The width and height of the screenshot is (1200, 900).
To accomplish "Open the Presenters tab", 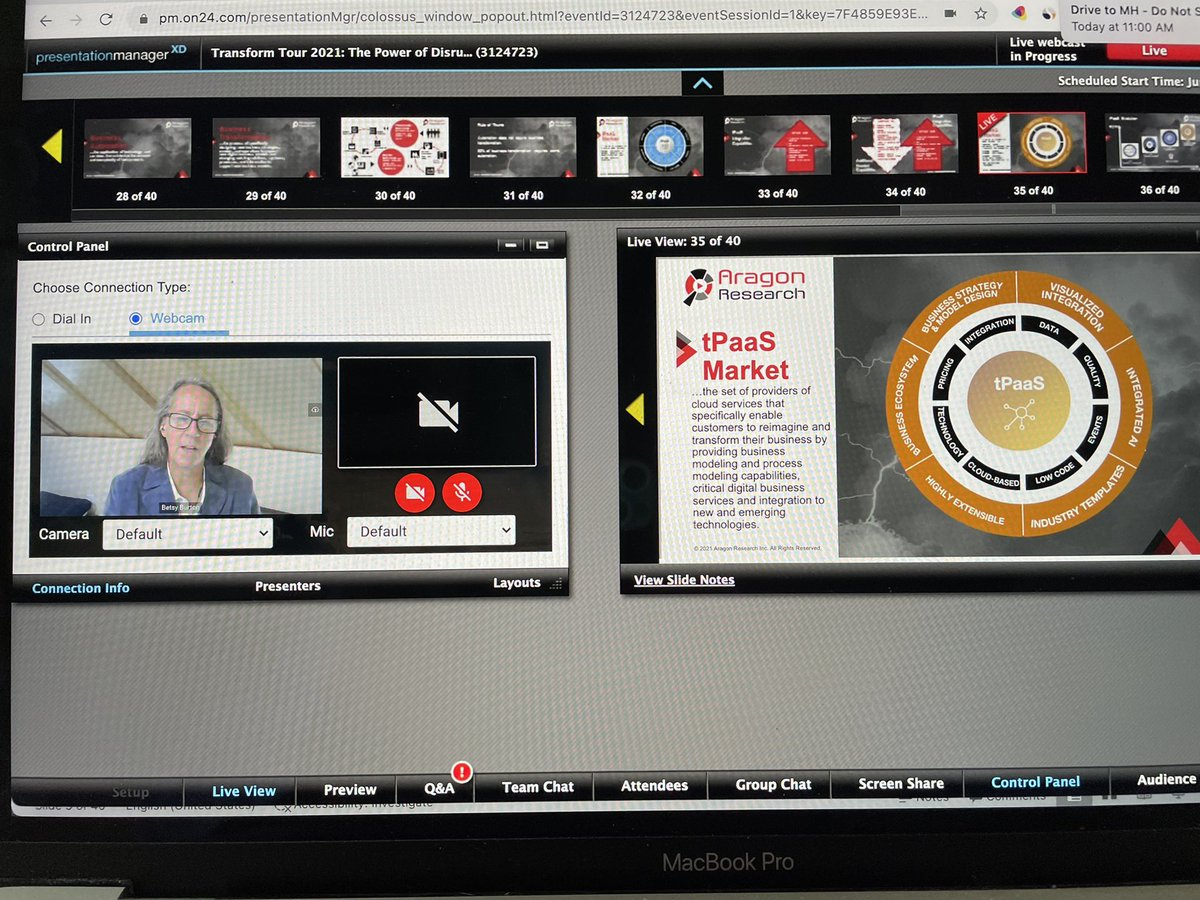I will click(x=288, y=586).
